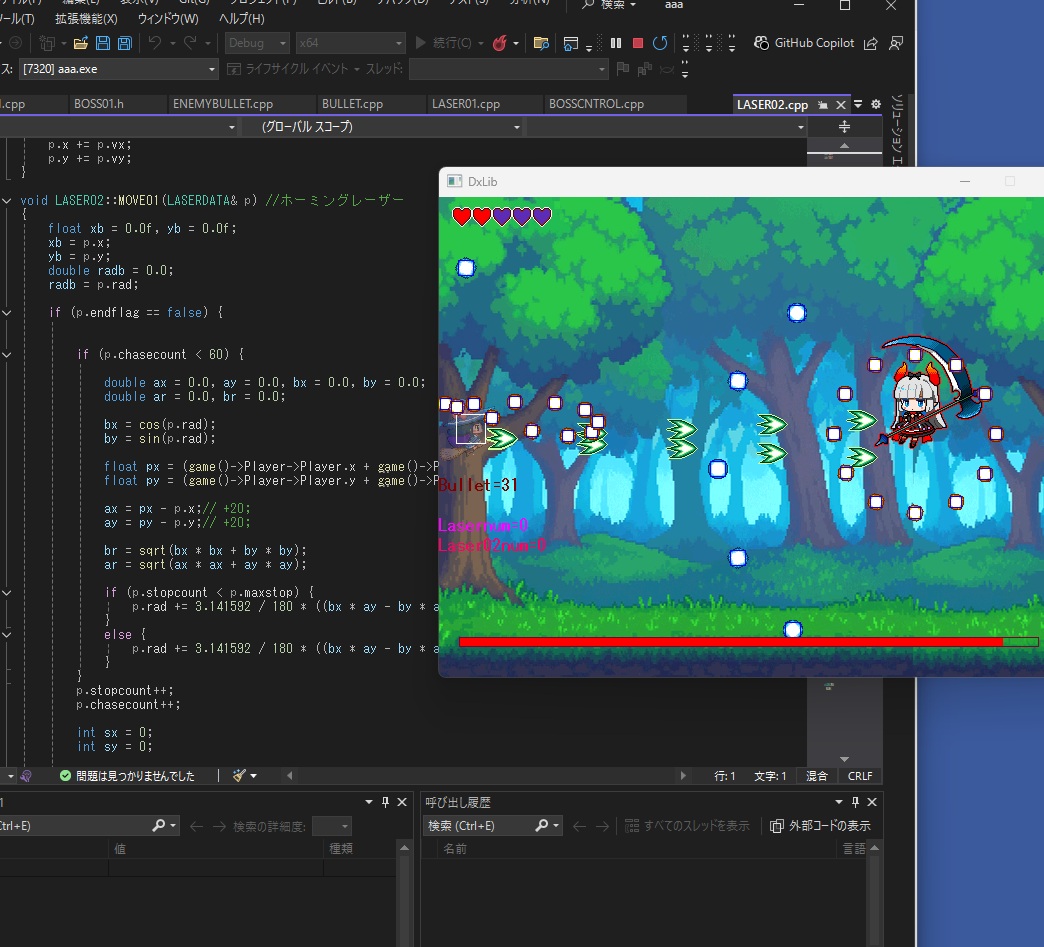Click the share icon beside Copilot
This screenshot has height=947, width=1044.
click(x=870, y=43)
